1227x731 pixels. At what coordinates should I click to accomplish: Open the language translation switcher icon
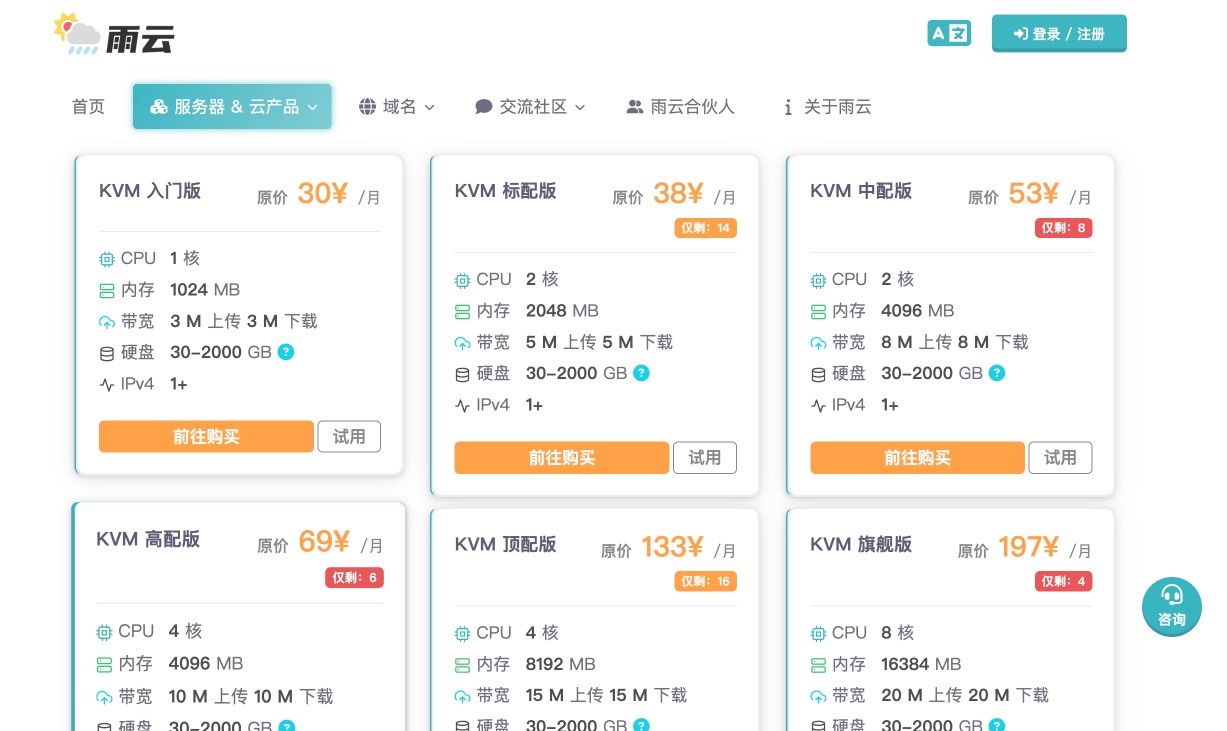pos(949,33)
